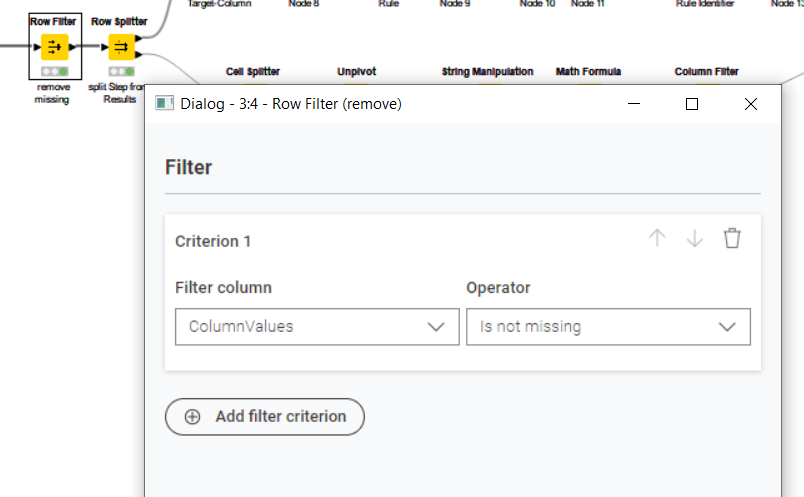Click the String Manipulation node label
The height and width of the screenshot is (497, 804).
[x=488, y=71]
